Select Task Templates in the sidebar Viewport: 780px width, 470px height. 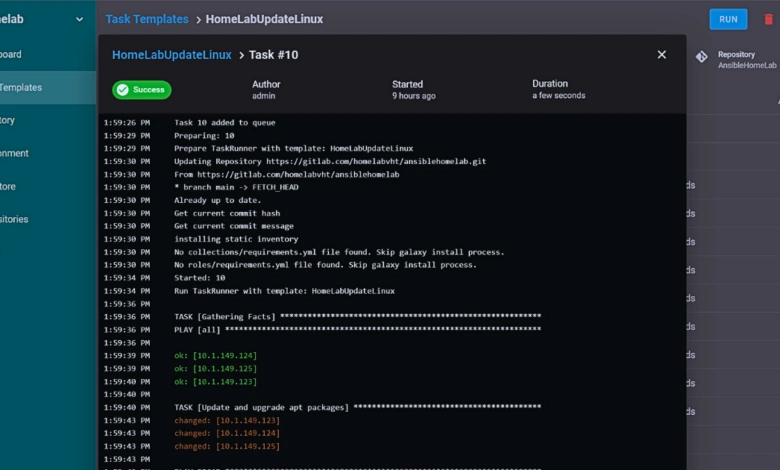click(x=25, y=87)
